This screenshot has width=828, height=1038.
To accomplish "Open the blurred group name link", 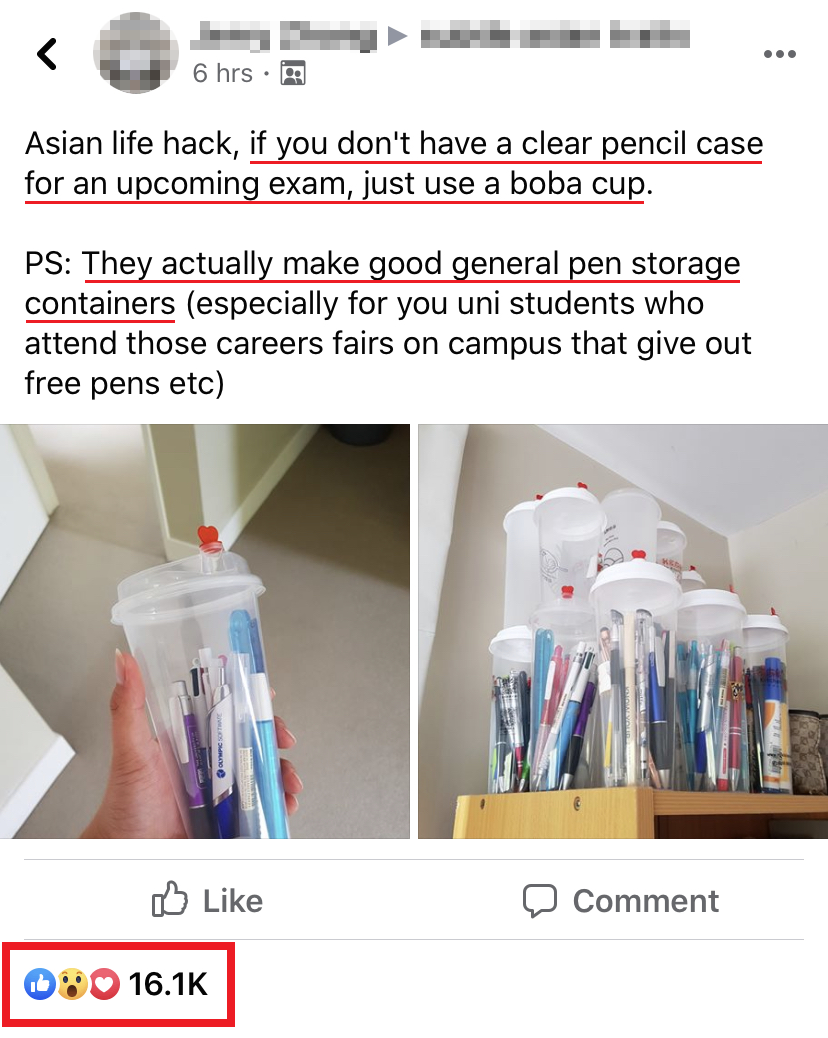I will 555,35.
